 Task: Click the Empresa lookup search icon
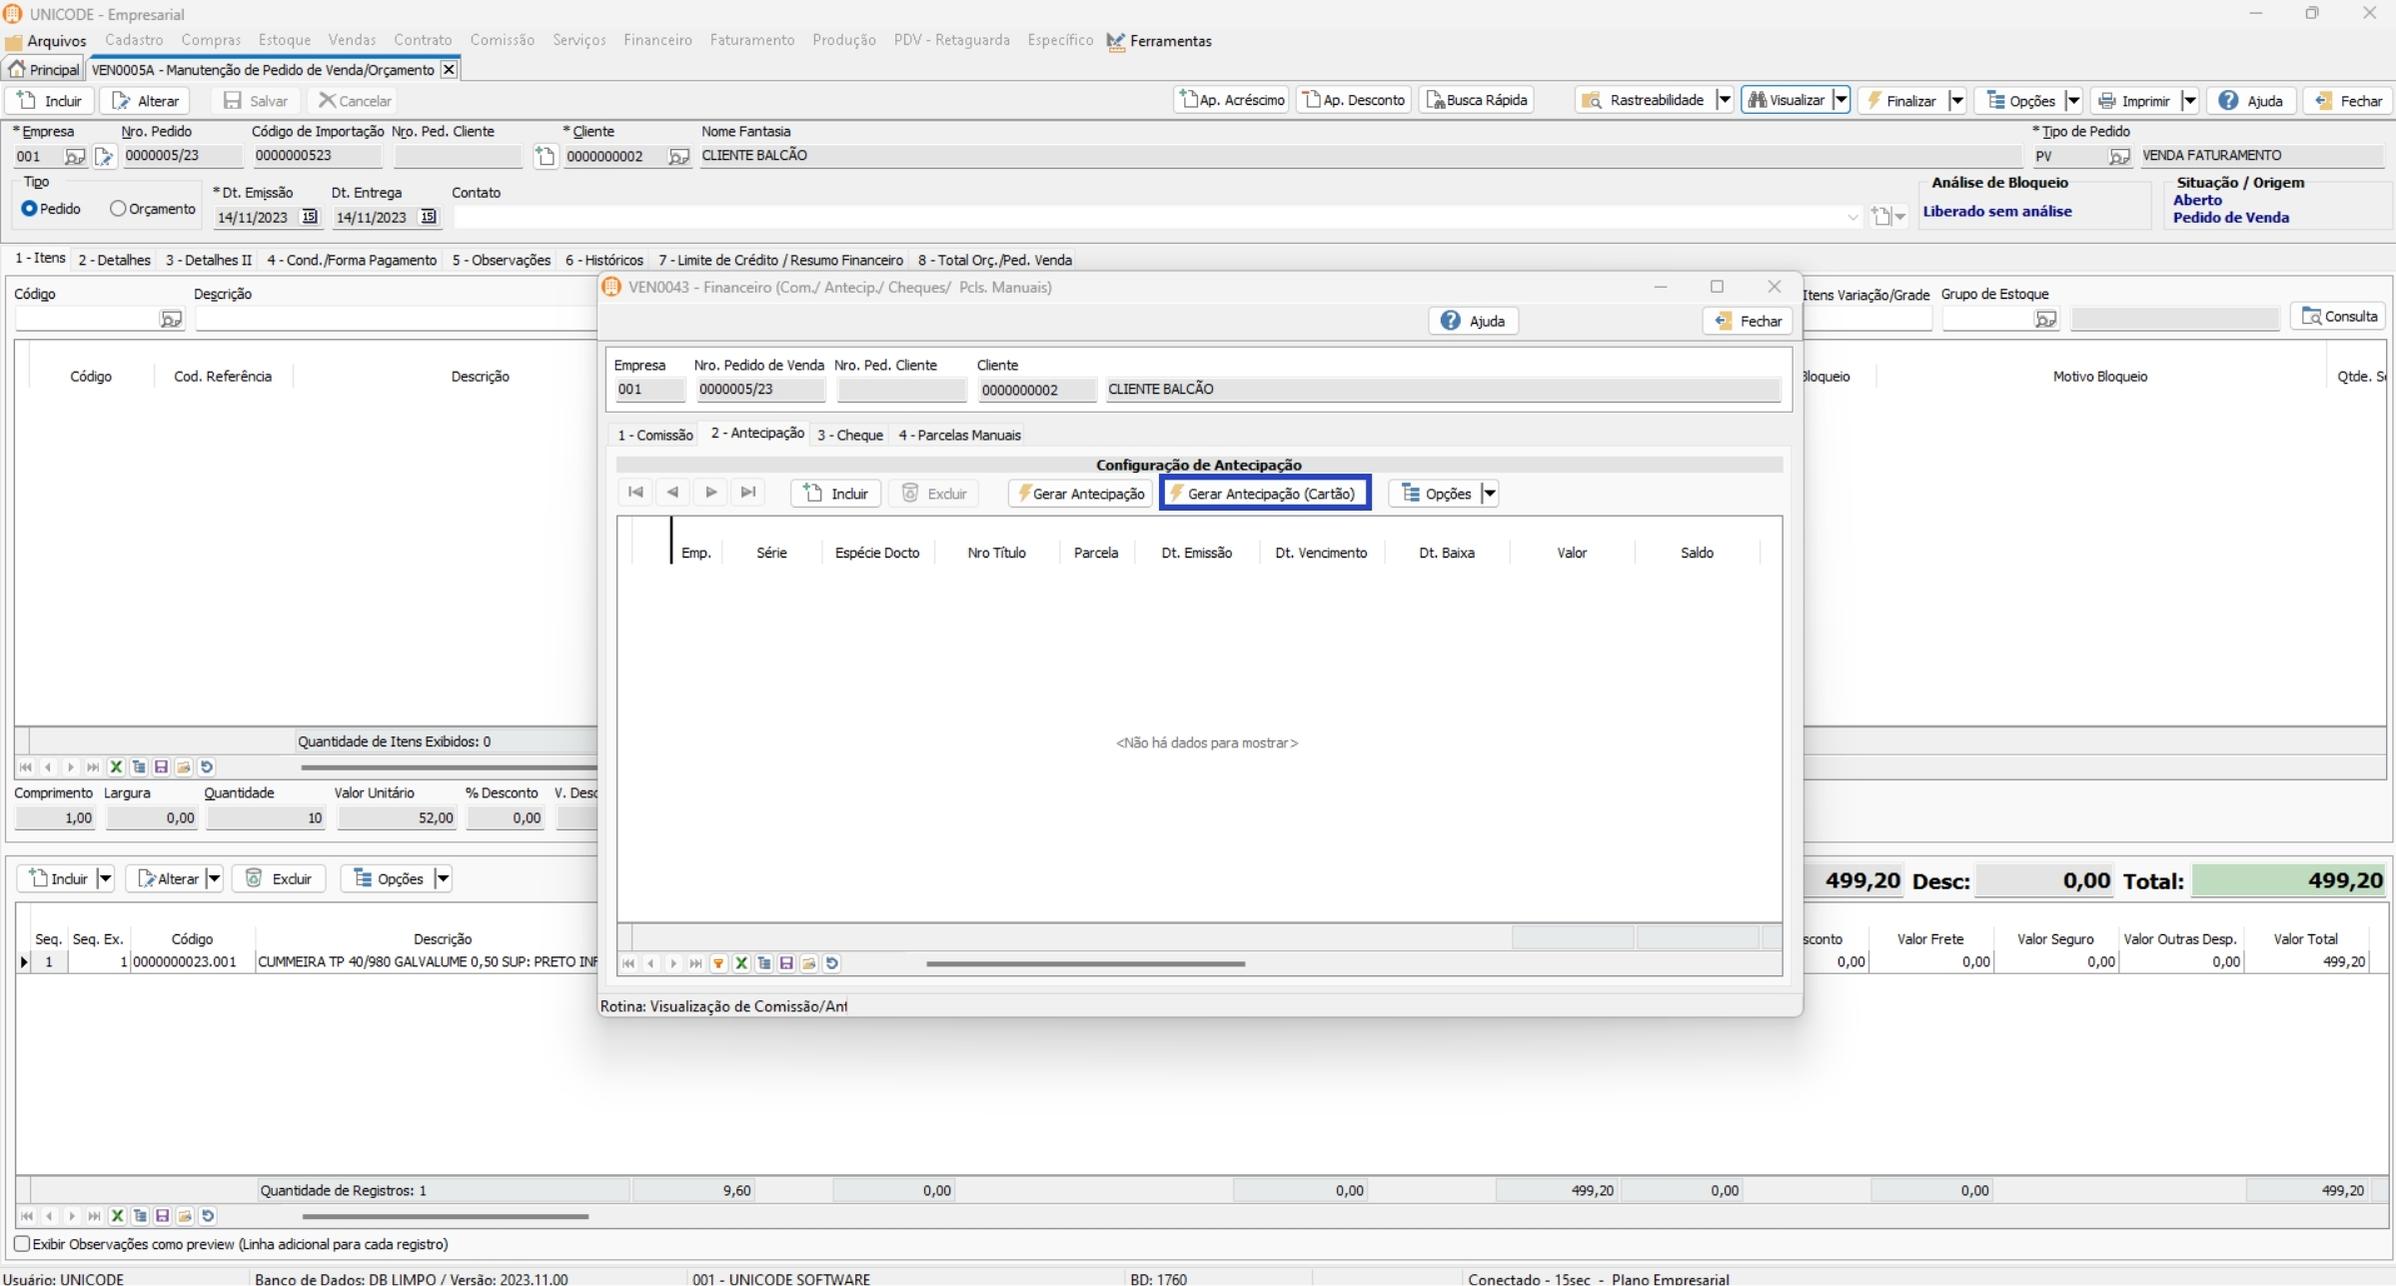[x=74, y=156]
